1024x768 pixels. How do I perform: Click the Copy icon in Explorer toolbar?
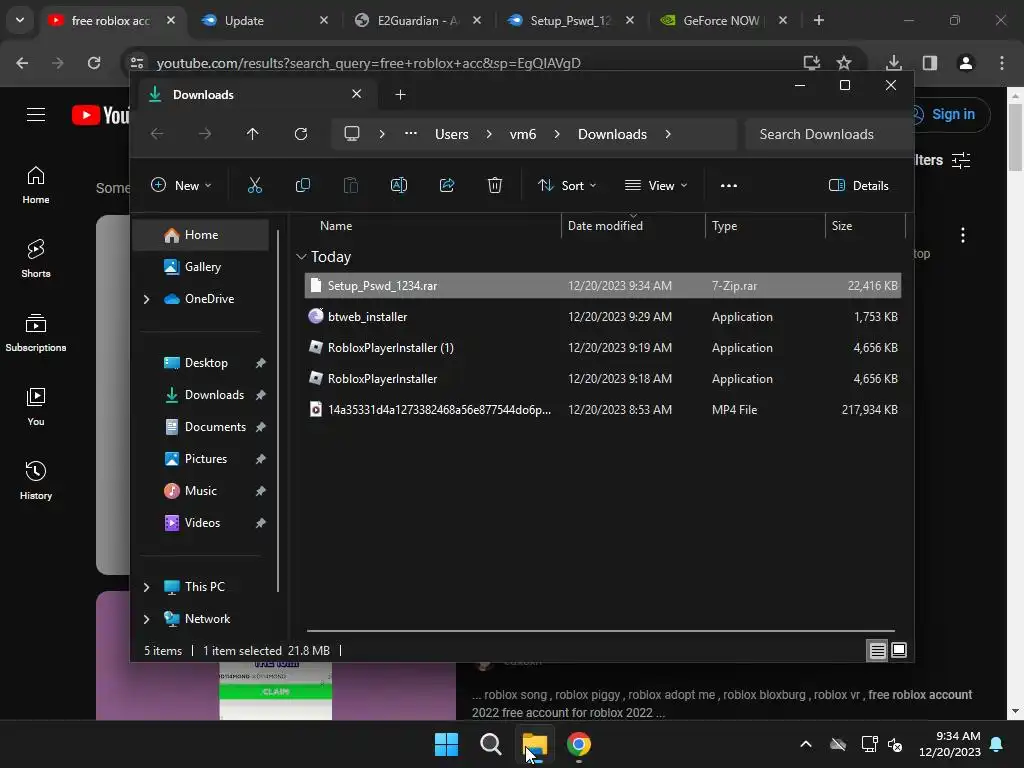pyautogui.click(x=302, y=185)
